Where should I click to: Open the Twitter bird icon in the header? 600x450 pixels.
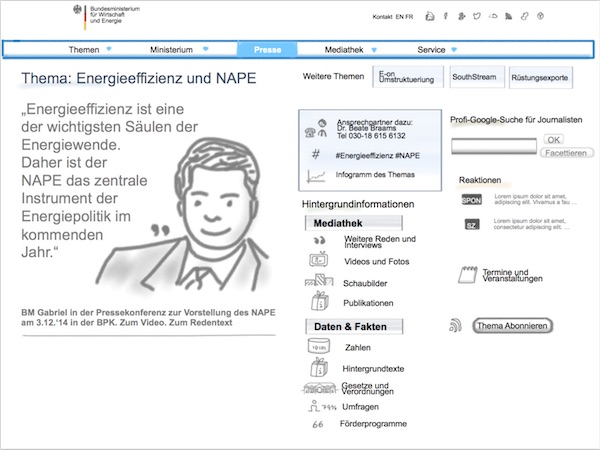[477, 16]
